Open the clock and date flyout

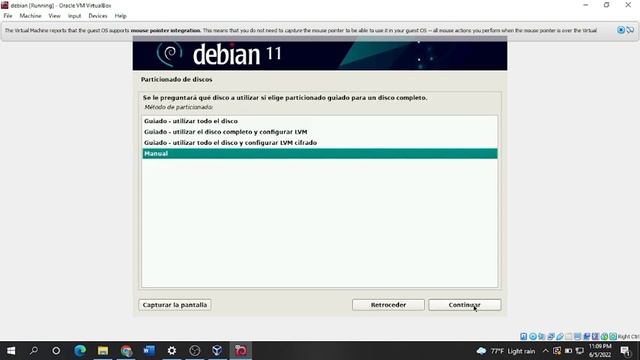[600, 351]
